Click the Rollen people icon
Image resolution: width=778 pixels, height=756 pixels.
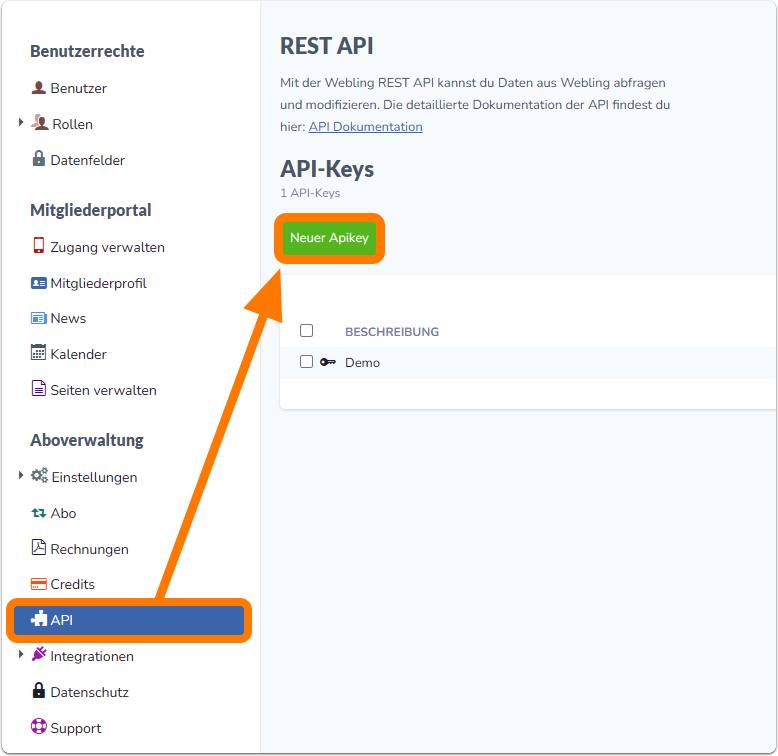pos(39,123)
